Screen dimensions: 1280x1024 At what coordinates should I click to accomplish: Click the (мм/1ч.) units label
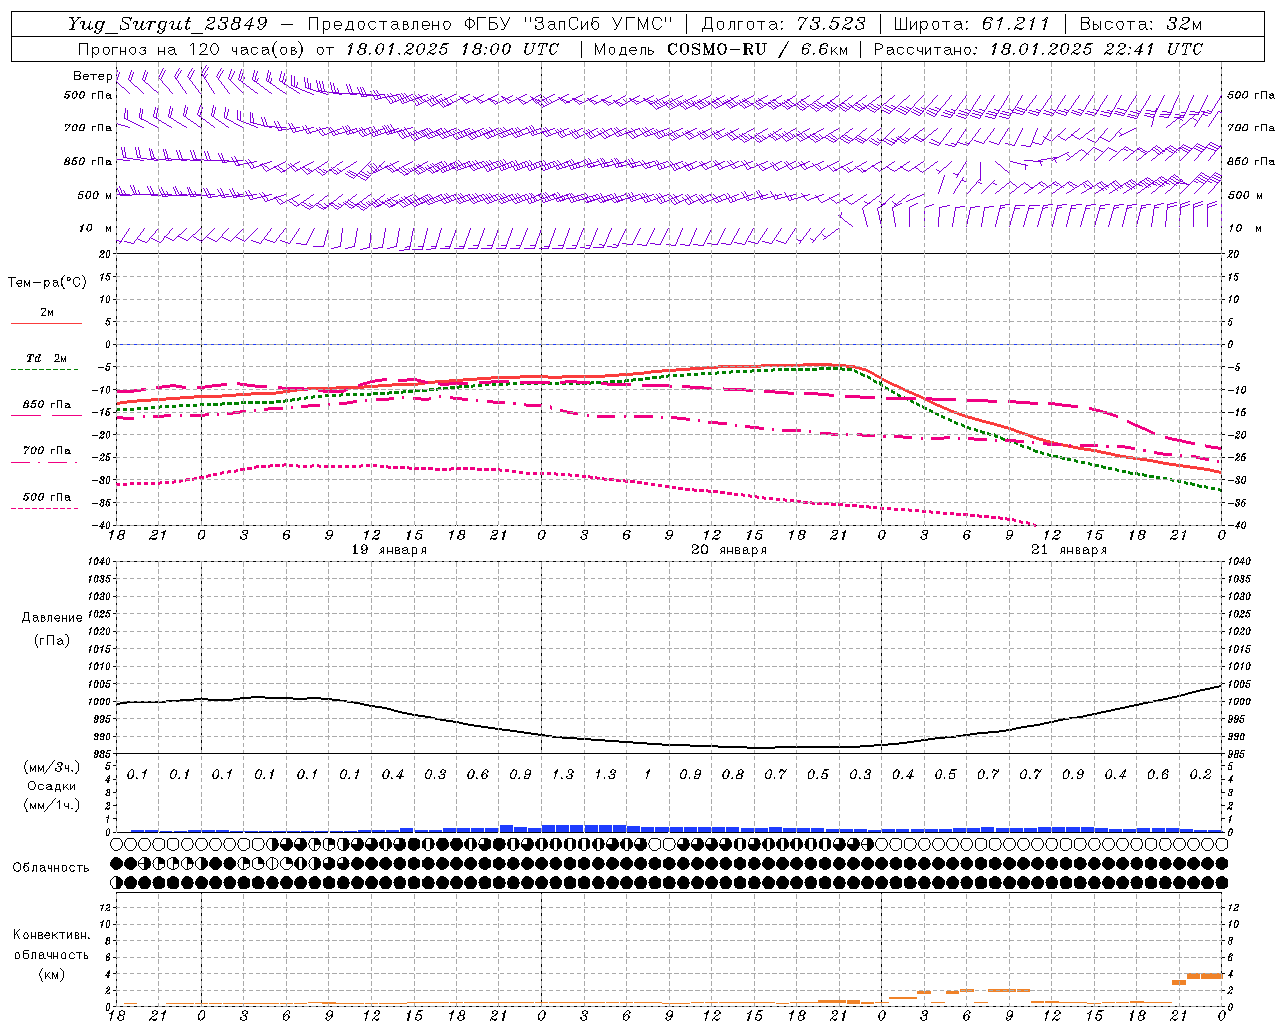[52, 805]
